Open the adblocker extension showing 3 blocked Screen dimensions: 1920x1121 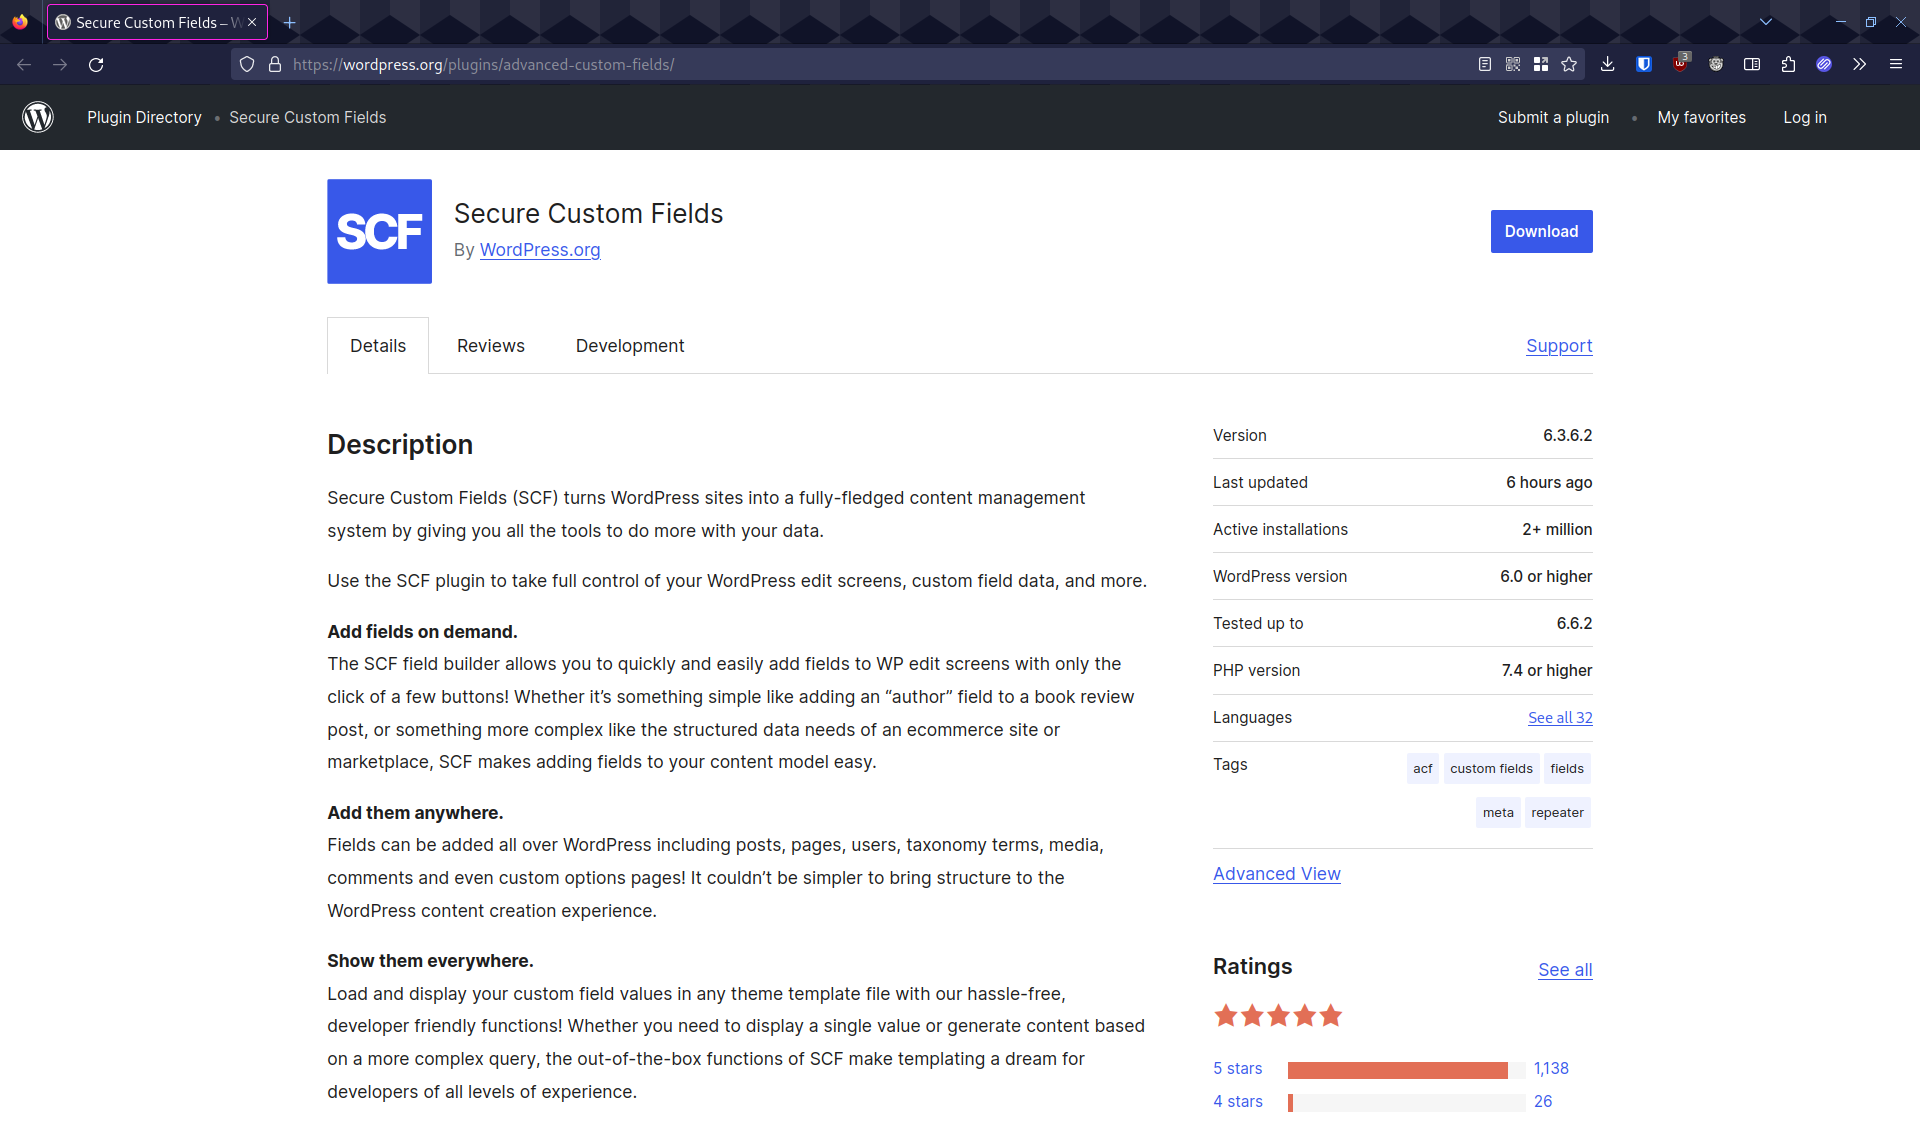pos(1680,66)
